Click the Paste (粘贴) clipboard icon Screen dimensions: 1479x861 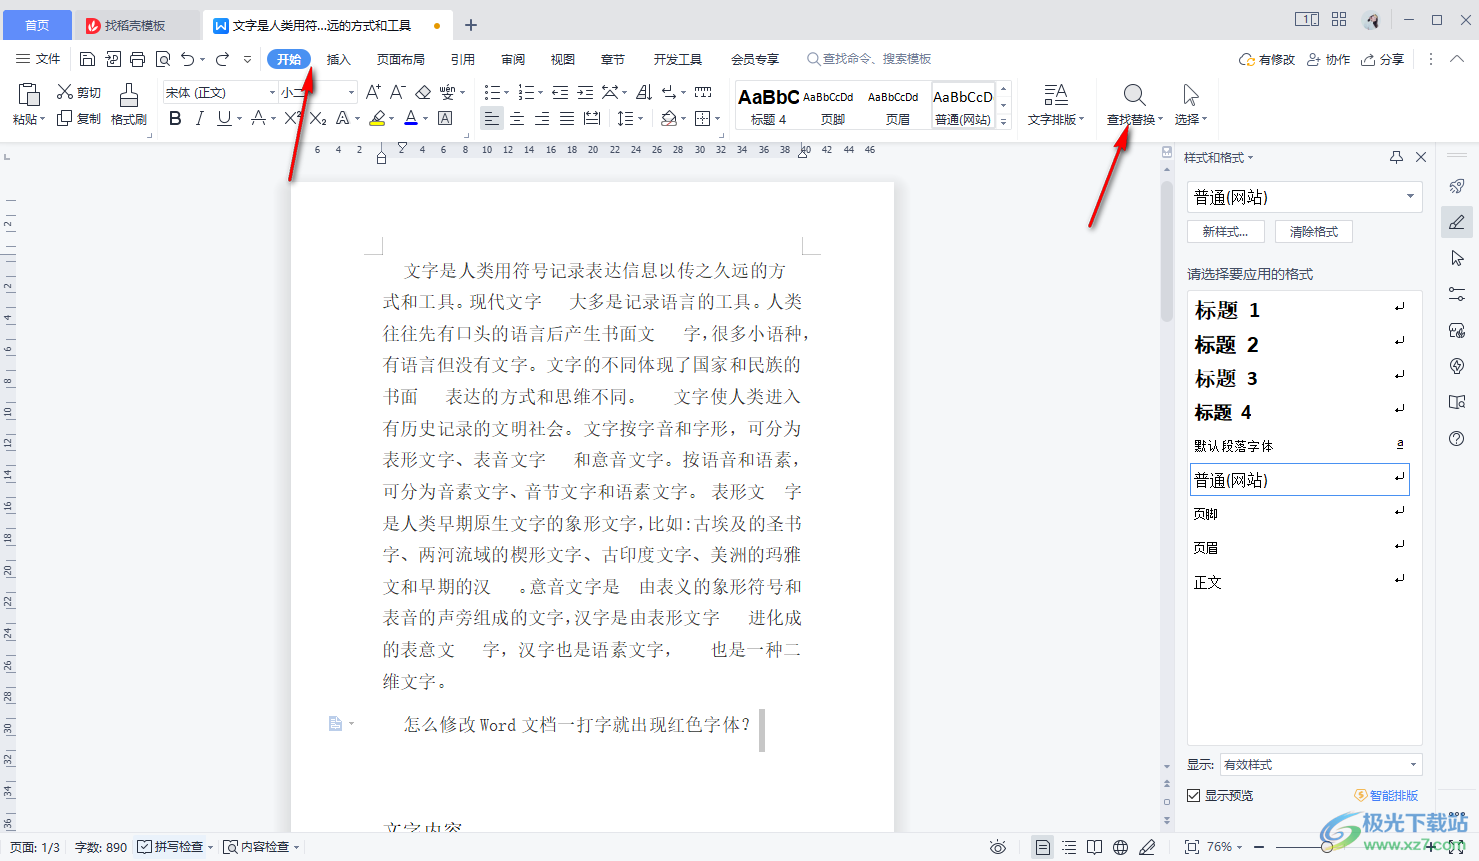click(x=29, y=95)
